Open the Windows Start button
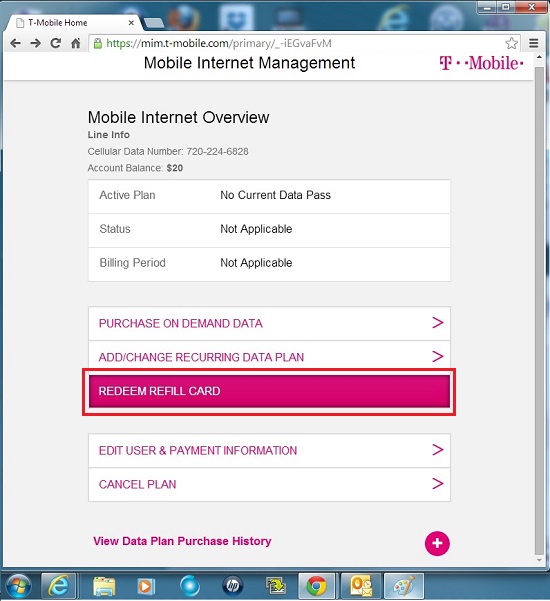 [18, 586]
